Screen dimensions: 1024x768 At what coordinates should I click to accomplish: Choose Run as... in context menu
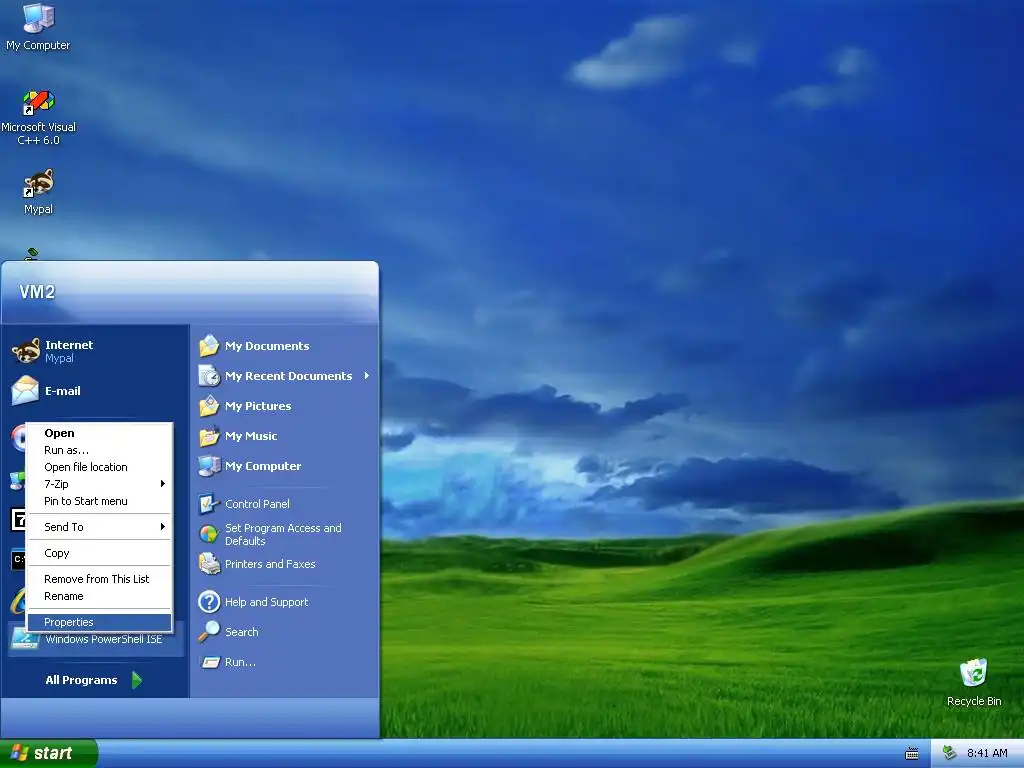click(x=99, y=450)
